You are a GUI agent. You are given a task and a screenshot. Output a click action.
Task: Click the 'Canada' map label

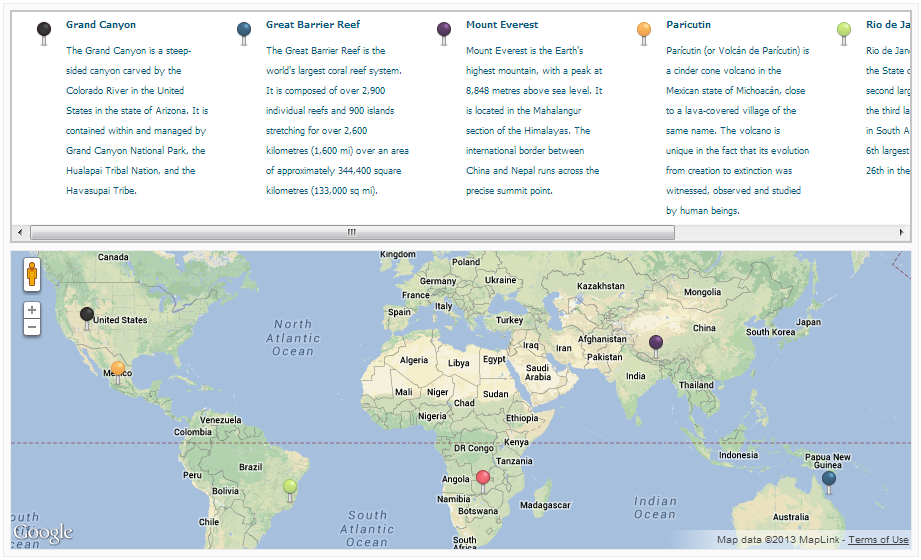coord(113,257)
